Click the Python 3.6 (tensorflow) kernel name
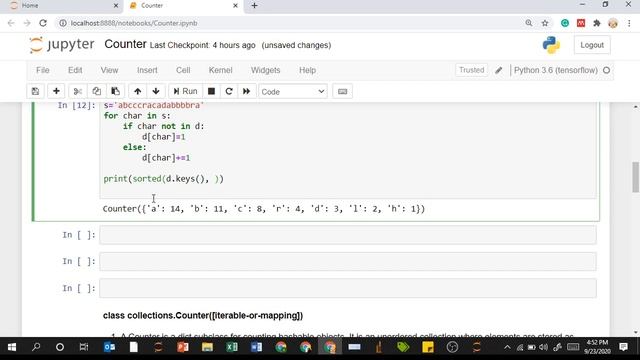 pyautogui.click(x=556, y=70)
